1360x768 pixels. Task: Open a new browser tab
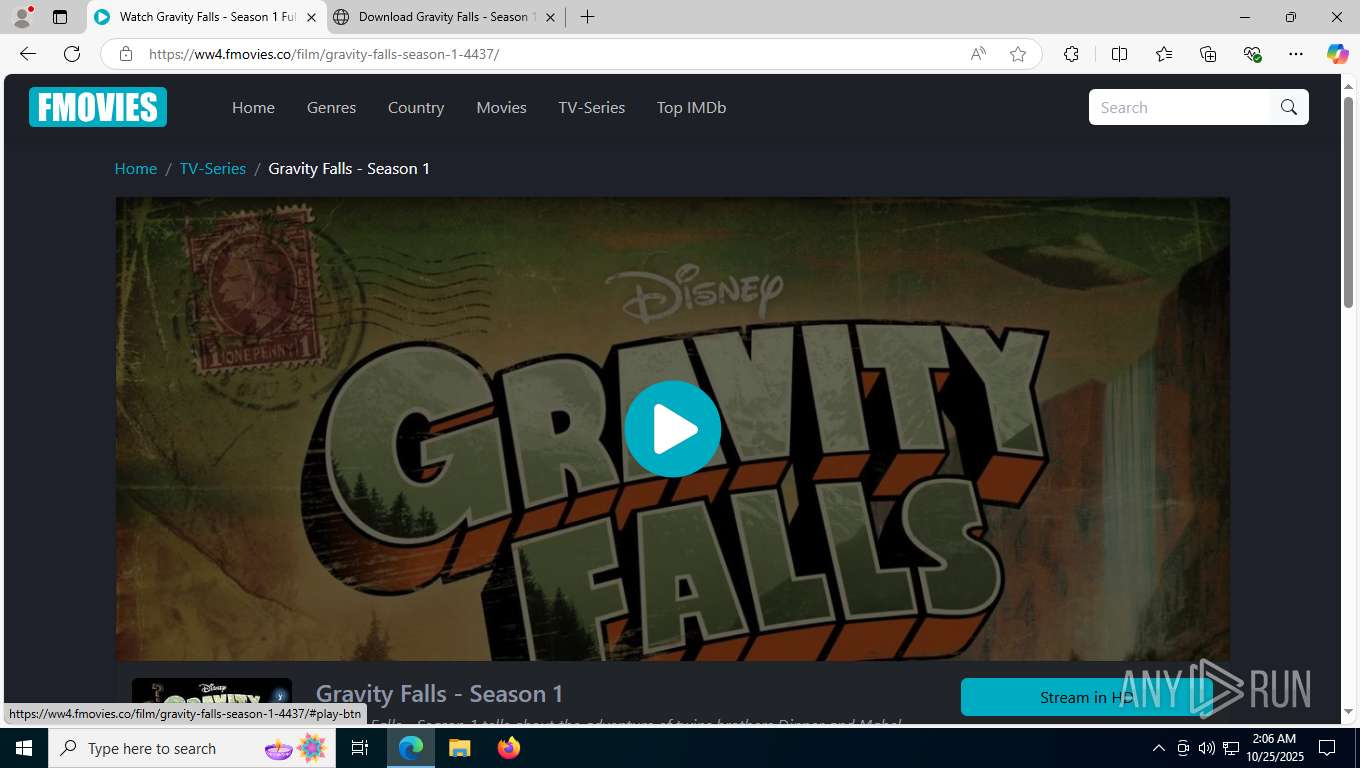(587, 17)
